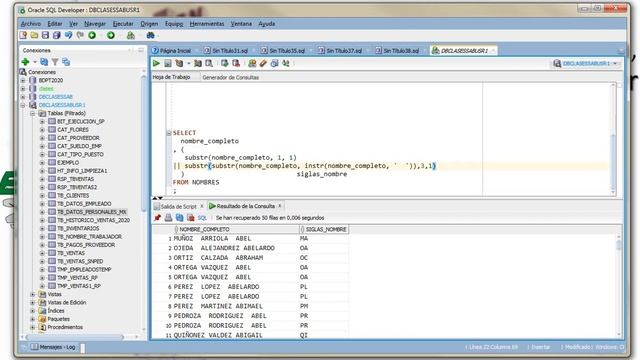This screenshot has height=360, width=640.
Task: Collapse the Tablas (Filtrado) node
Action: point(32,113)
